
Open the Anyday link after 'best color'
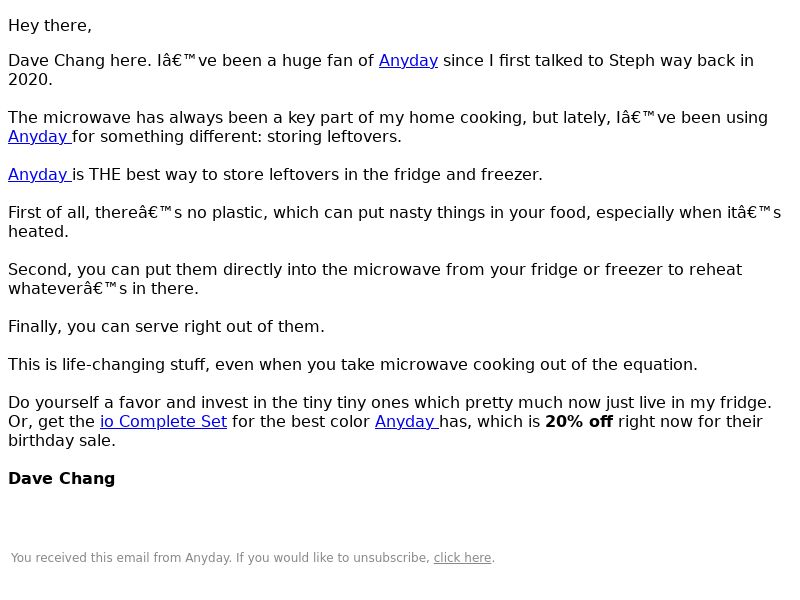pyautogui.click(x=407, y=422)
